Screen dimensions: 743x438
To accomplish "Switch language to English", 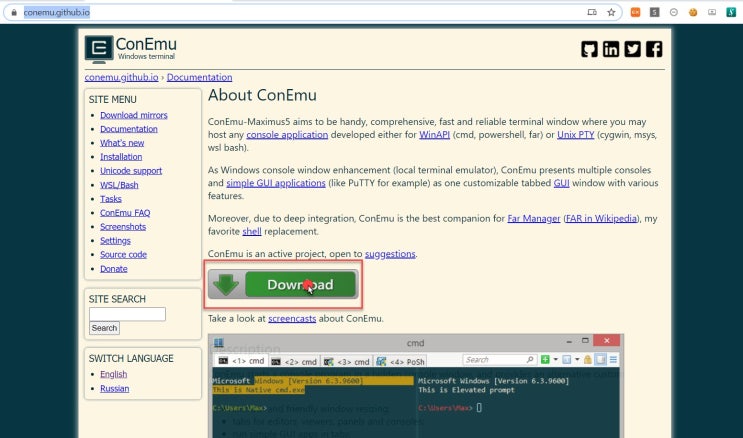I will tap(113, 374).
